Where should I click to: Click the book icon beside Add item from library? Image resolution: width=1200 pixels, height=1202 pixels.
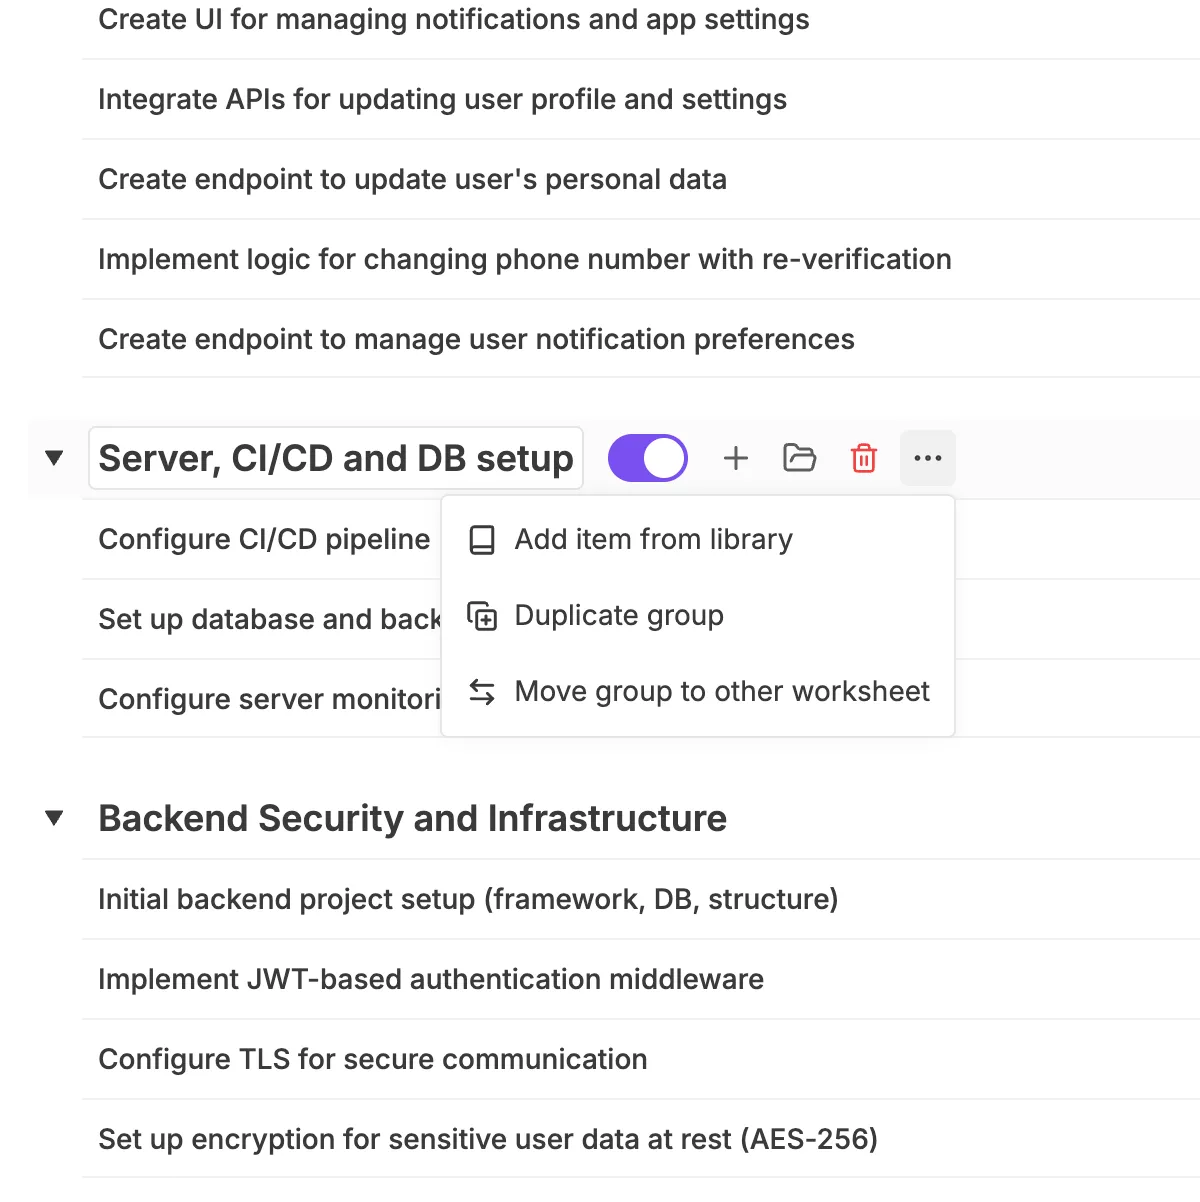[482, 539]
